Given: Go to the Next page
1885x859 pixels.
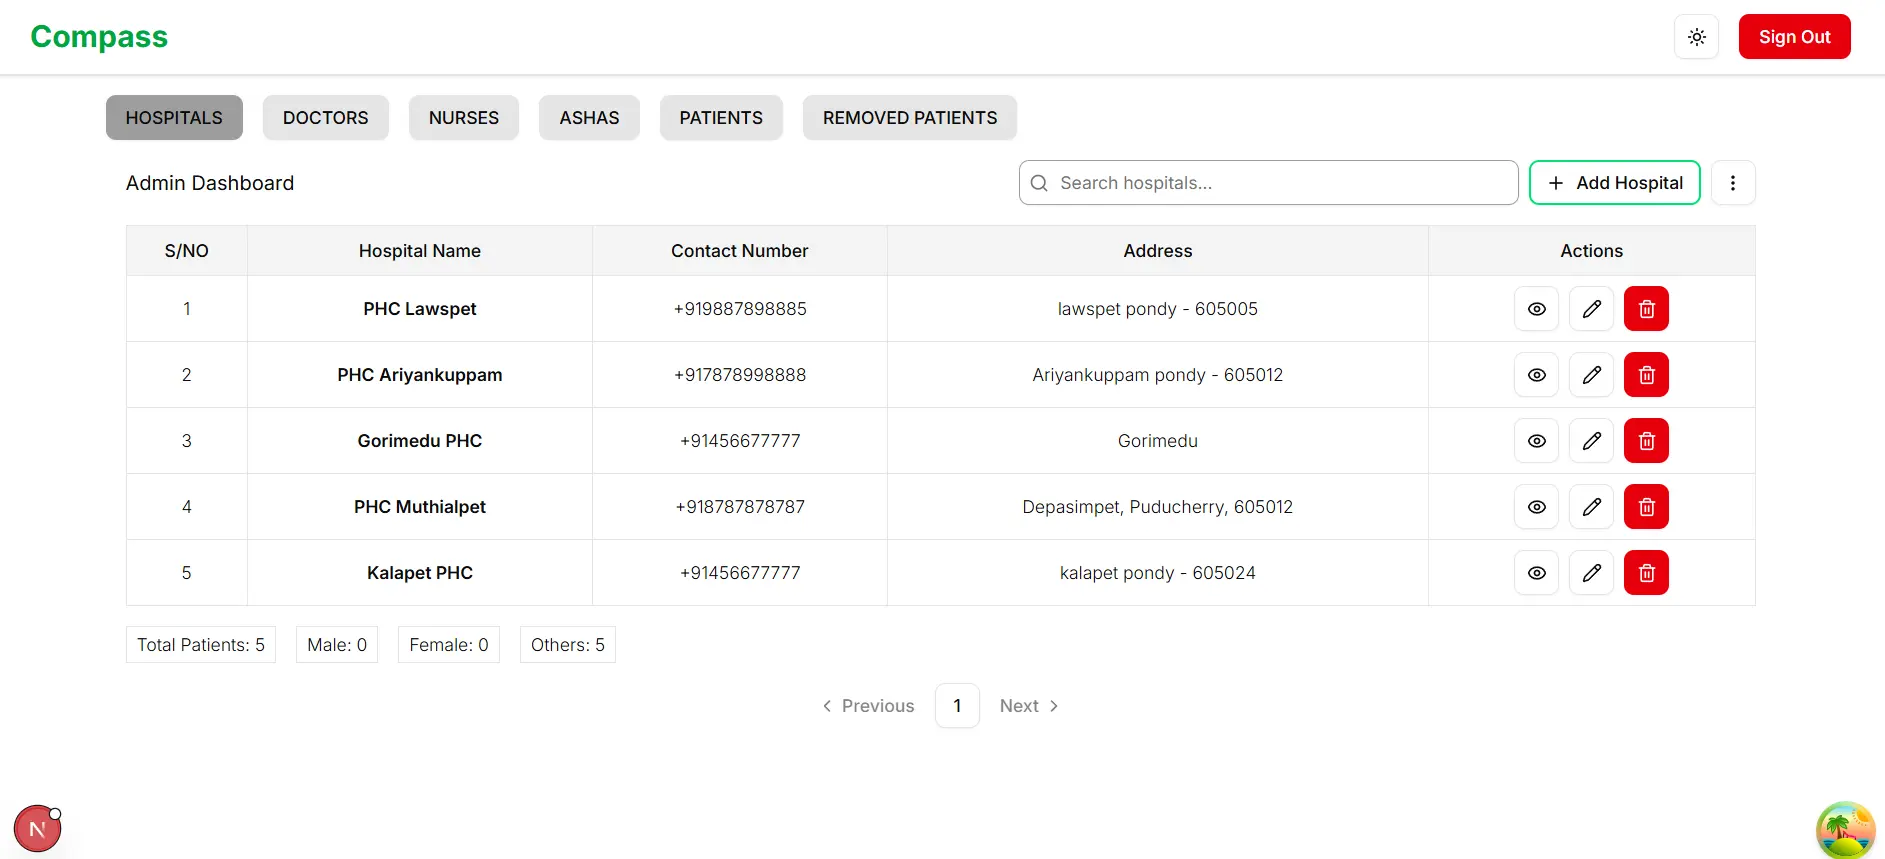Looking at the screenshot, I should pos(1029,706).
